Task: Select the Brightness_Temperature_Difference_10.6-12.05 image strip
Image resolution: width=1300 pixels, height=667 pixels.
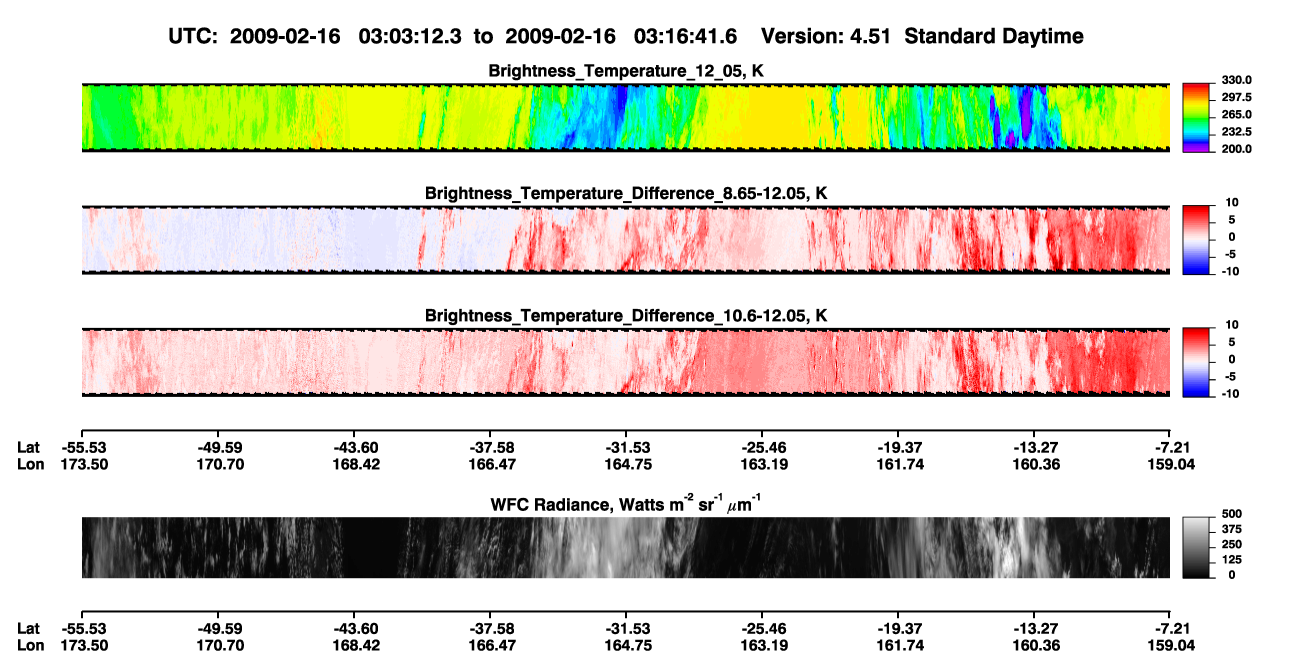Action: (x=625, y=362)
